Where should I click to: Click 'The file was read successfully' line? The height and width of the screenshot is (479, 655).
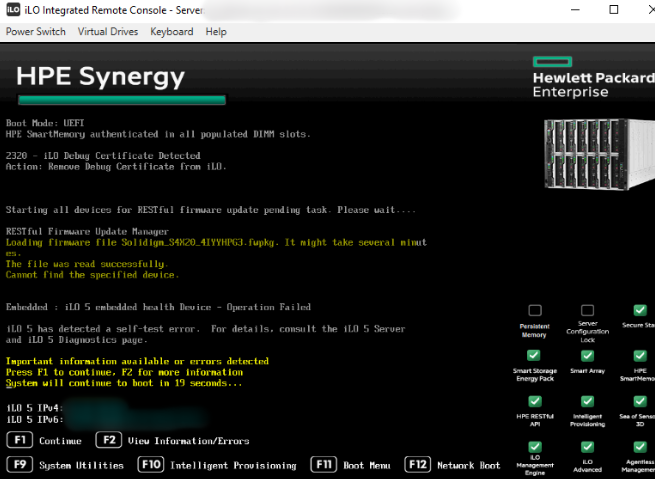pyautogui.click(x=87, y=264)
